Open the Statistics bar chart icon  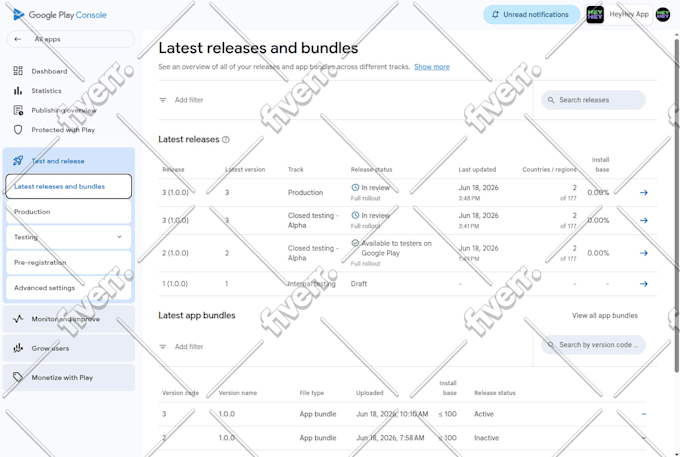18,91
